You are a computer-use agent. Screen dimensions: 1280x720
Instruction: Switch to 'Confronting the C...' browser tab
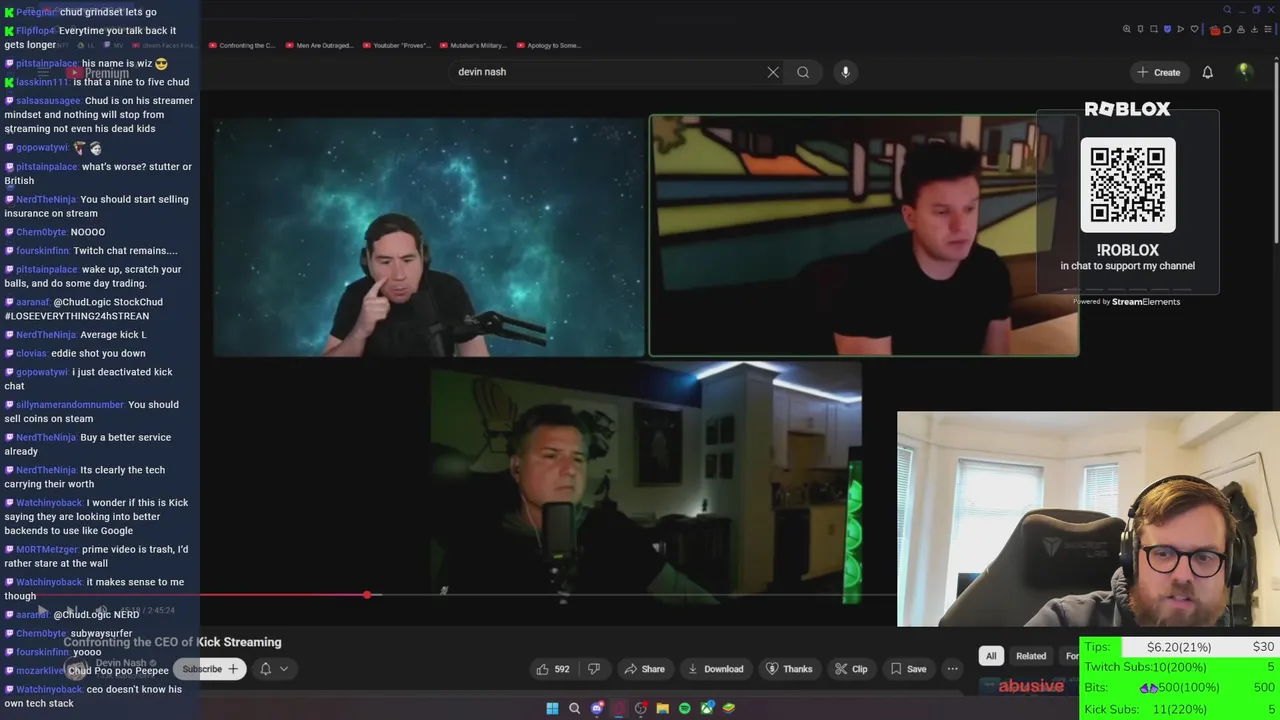click(242, 45)
